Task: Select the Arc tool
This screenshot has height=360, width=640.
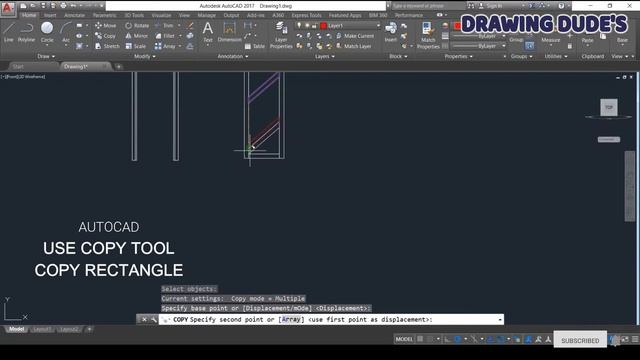Action: [66, 32]
